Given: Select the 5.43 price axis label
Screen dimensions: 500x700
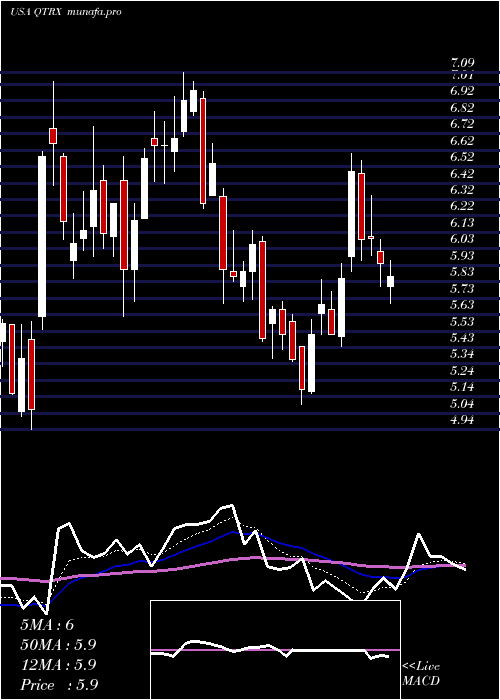Looking at the screenshot, I should click(x=462, y=338).
